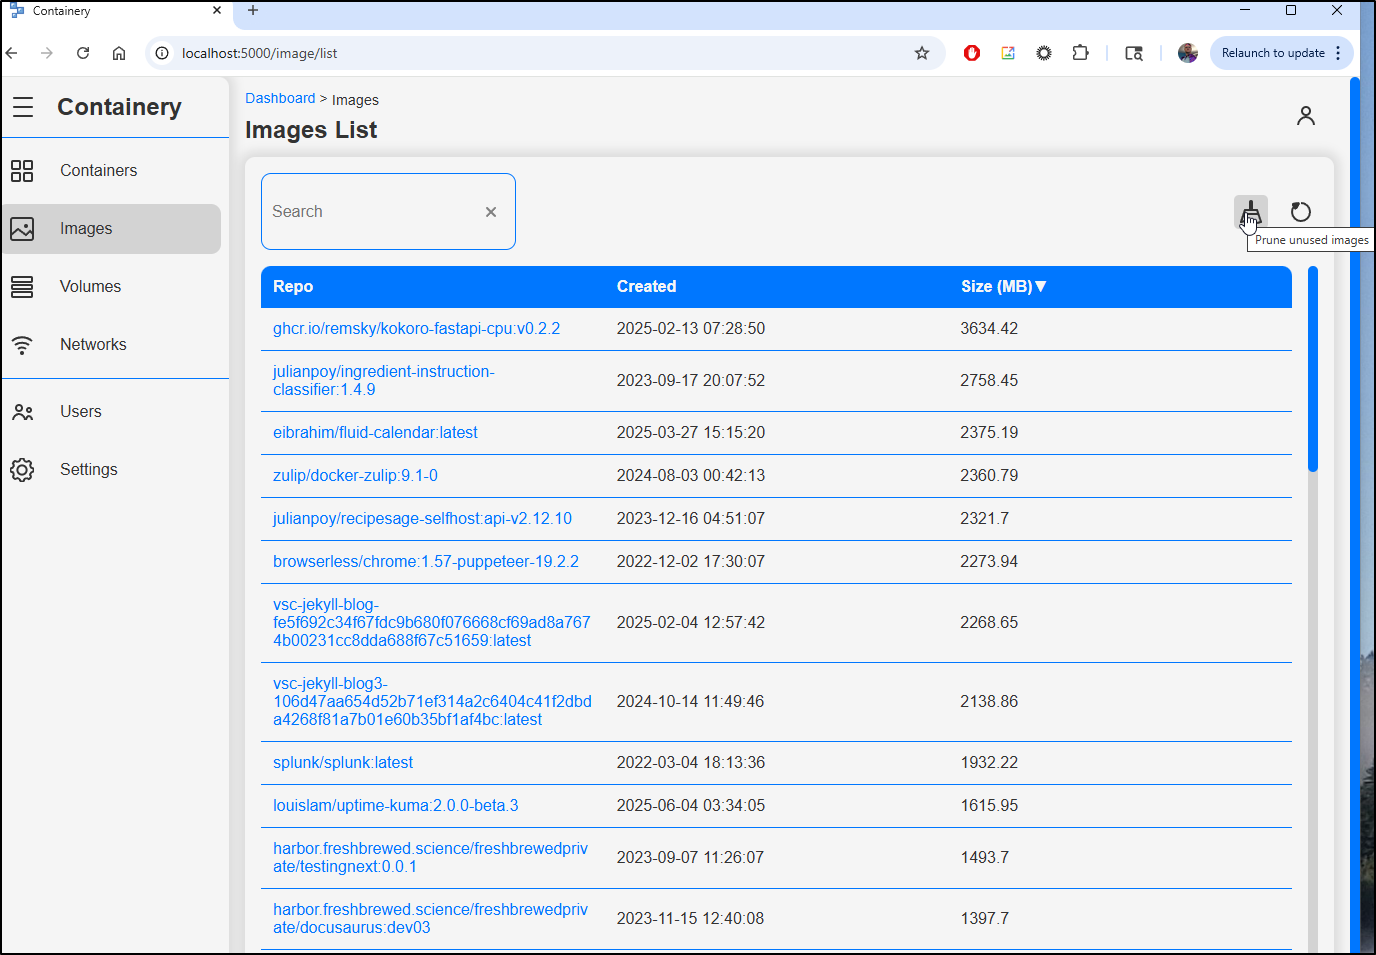Image resolution: width=1376 pixels, height=955 pixels.
Task: Open louislam/uptime-kuma:2.0.0-beta.3 image
Action: [396, 806]
